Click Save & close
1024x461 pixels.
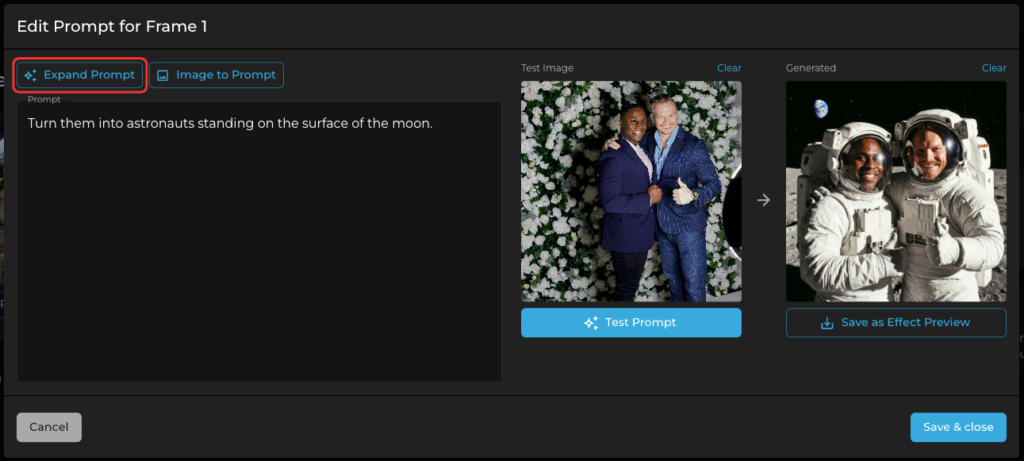958,427
